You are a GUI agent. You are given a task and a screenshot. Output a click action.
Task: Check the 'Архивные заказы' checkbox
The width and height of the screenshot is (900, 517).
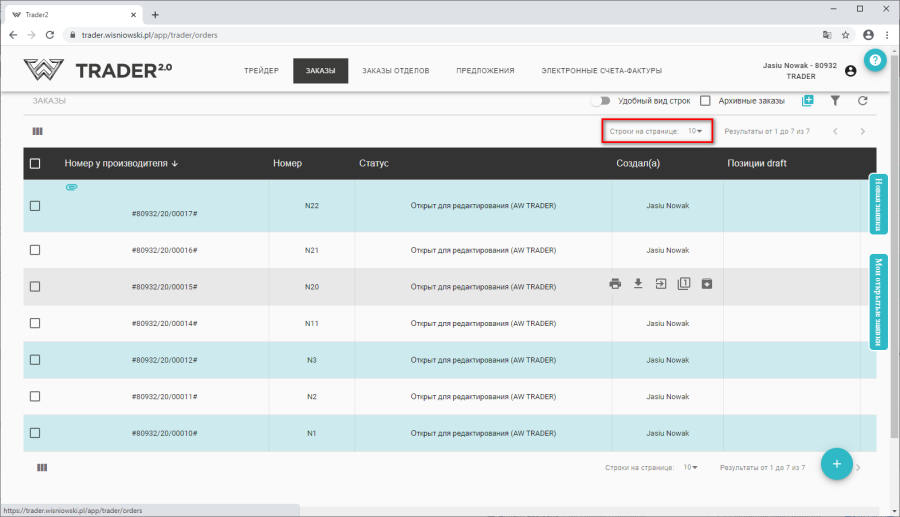tap(705, 101)
